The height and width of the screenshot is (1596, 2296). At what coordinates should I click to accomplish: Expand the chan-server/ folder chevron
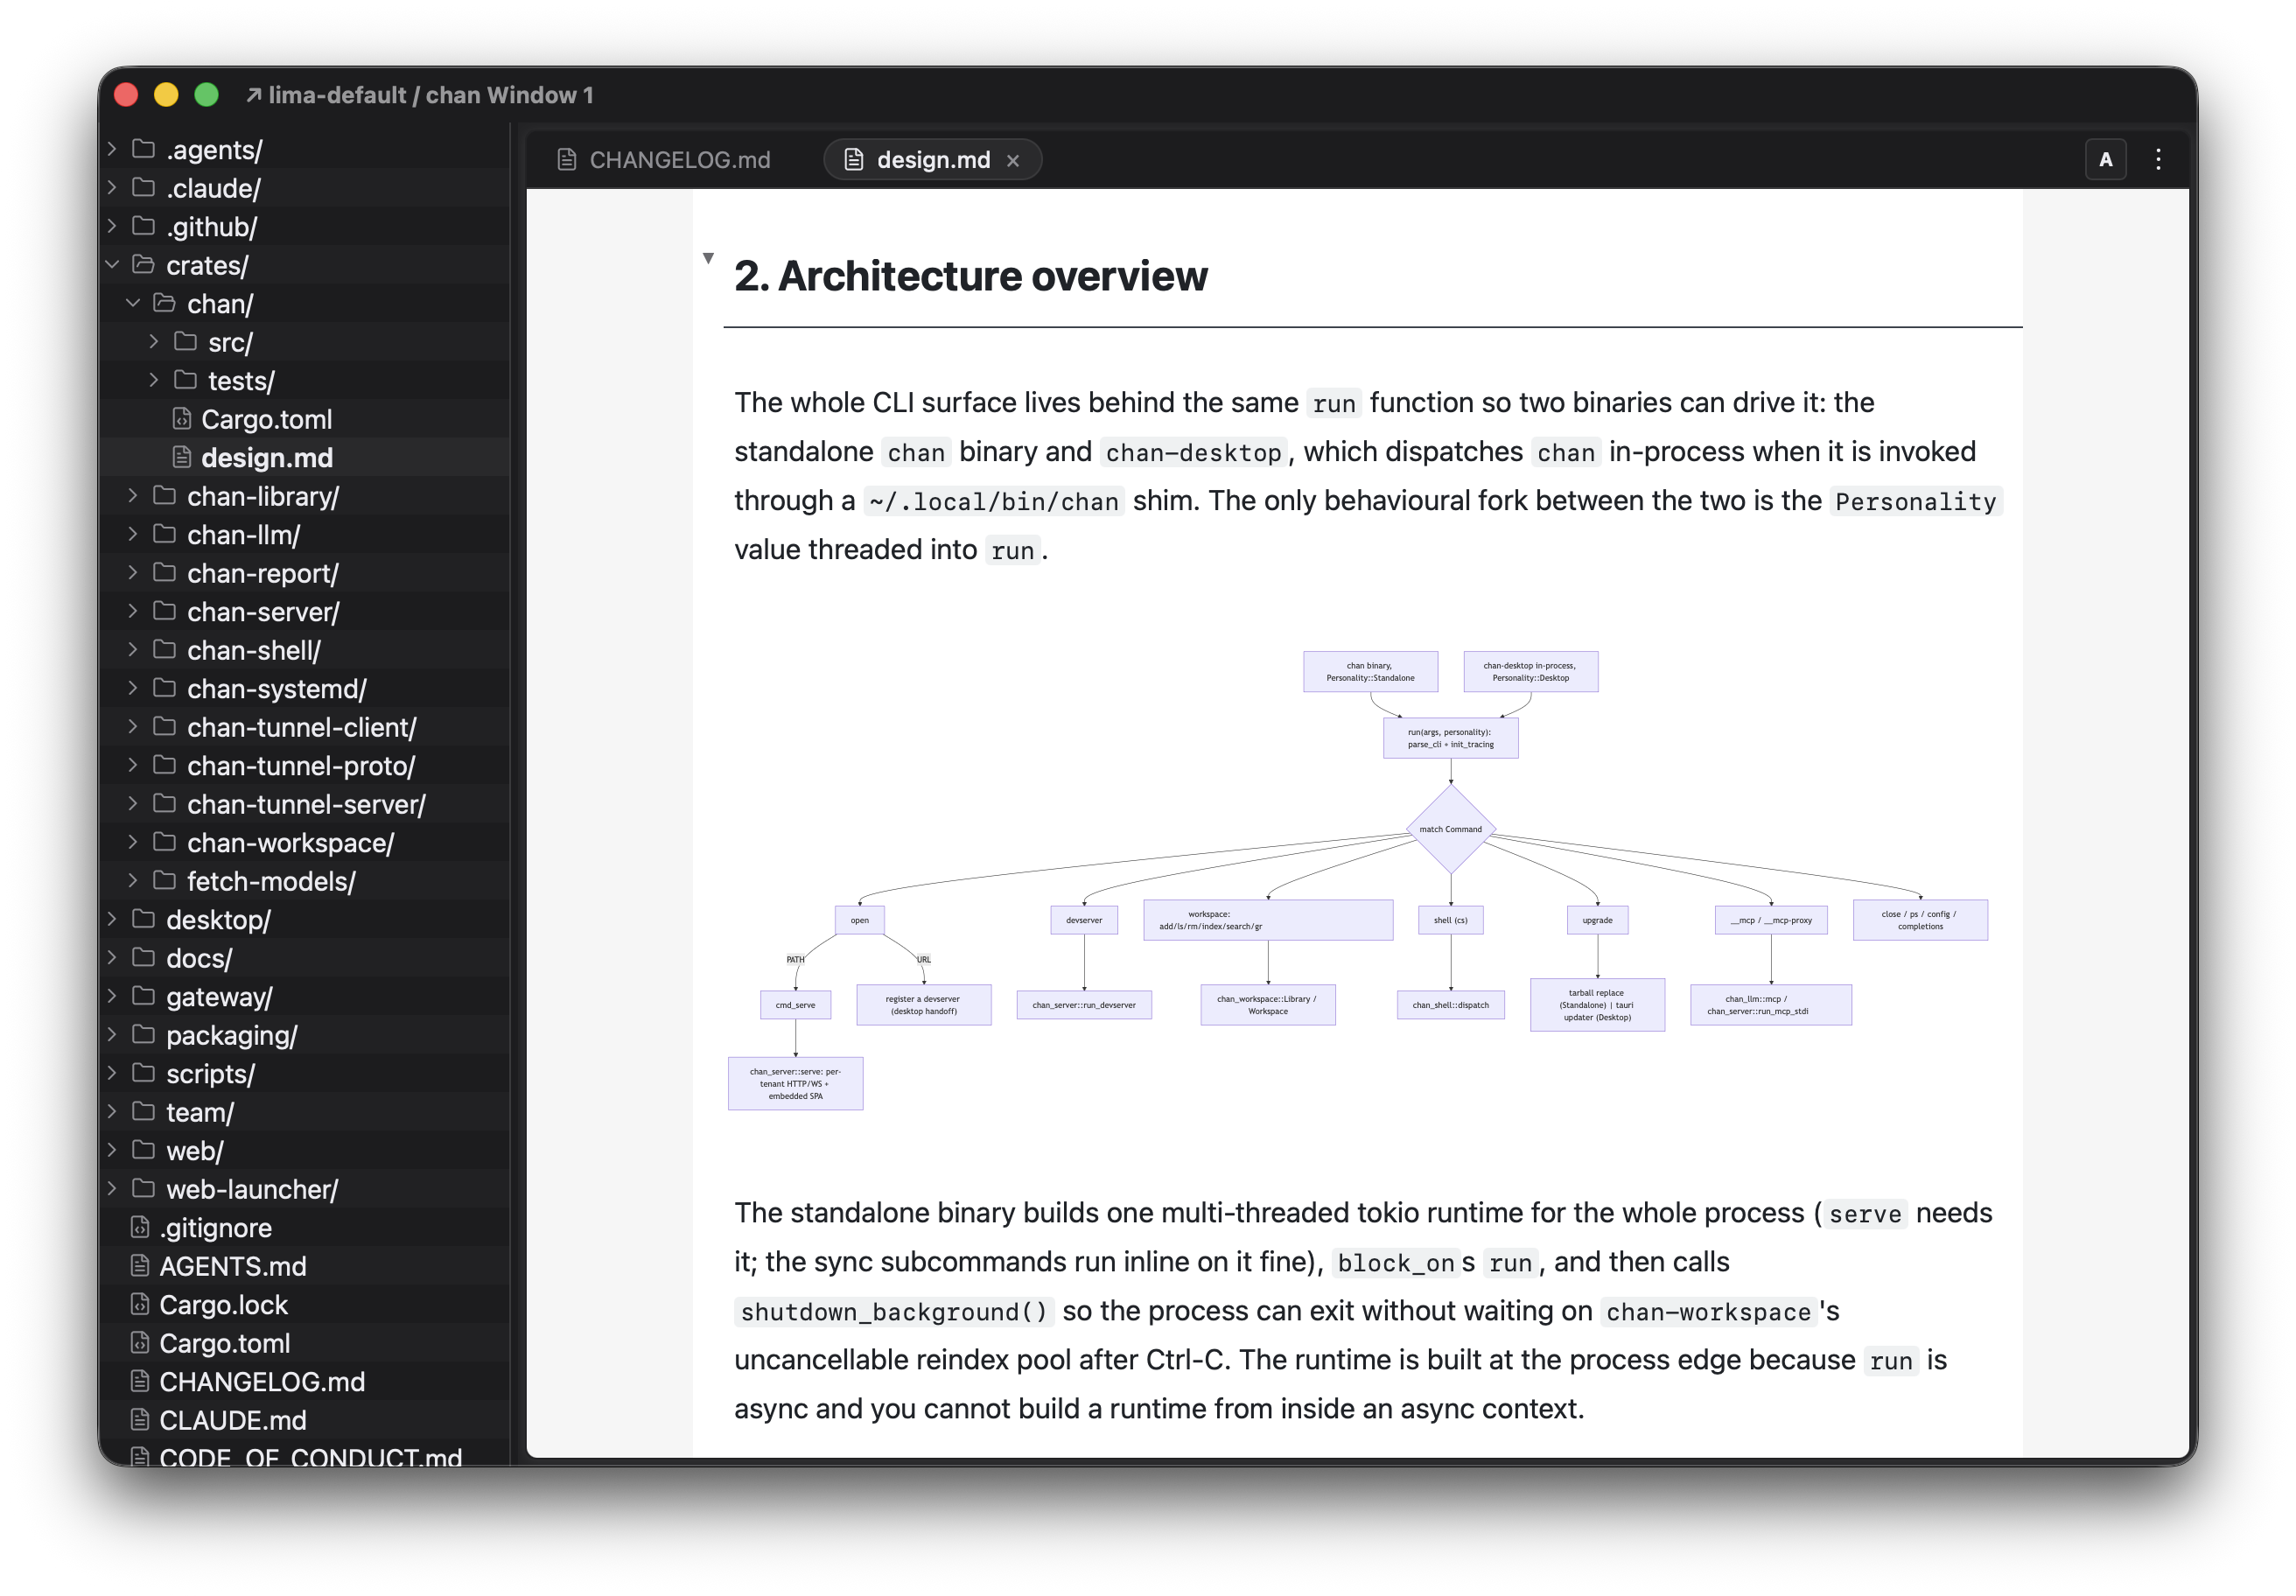pyautogui.click(x=133, y=611)
